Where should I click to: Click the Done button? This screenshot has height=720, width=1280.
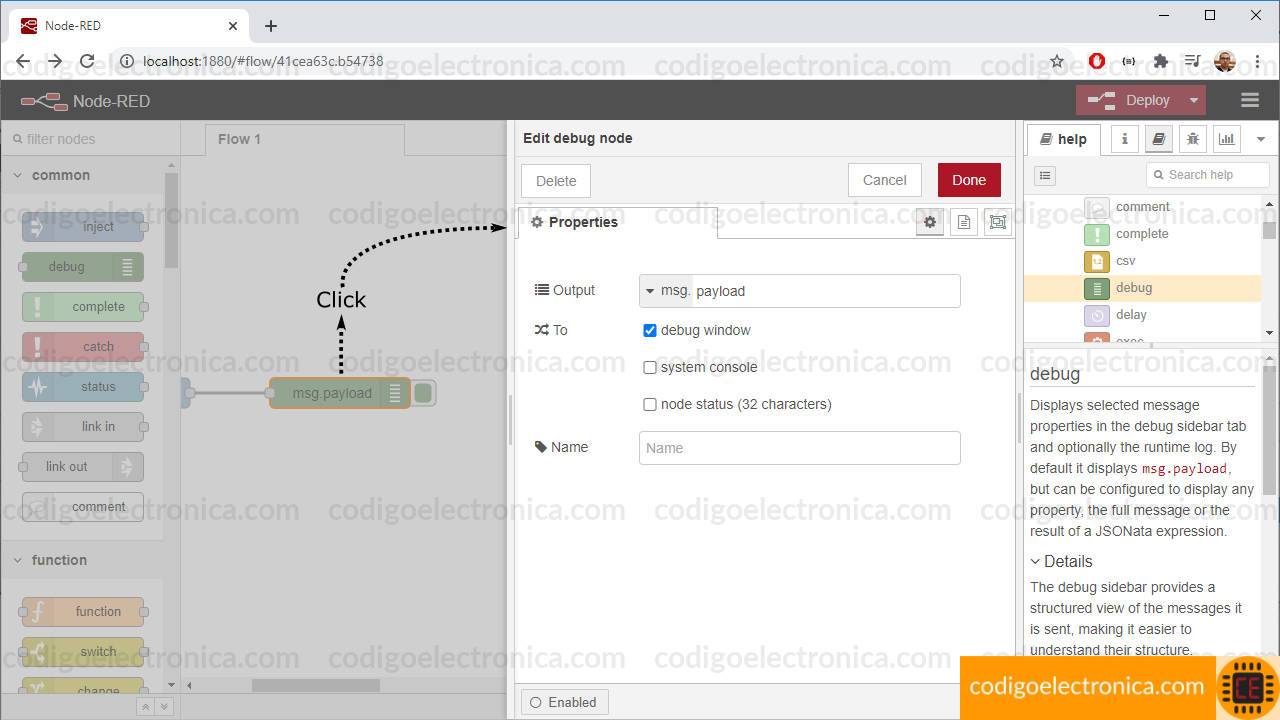[x=969, y=180]
